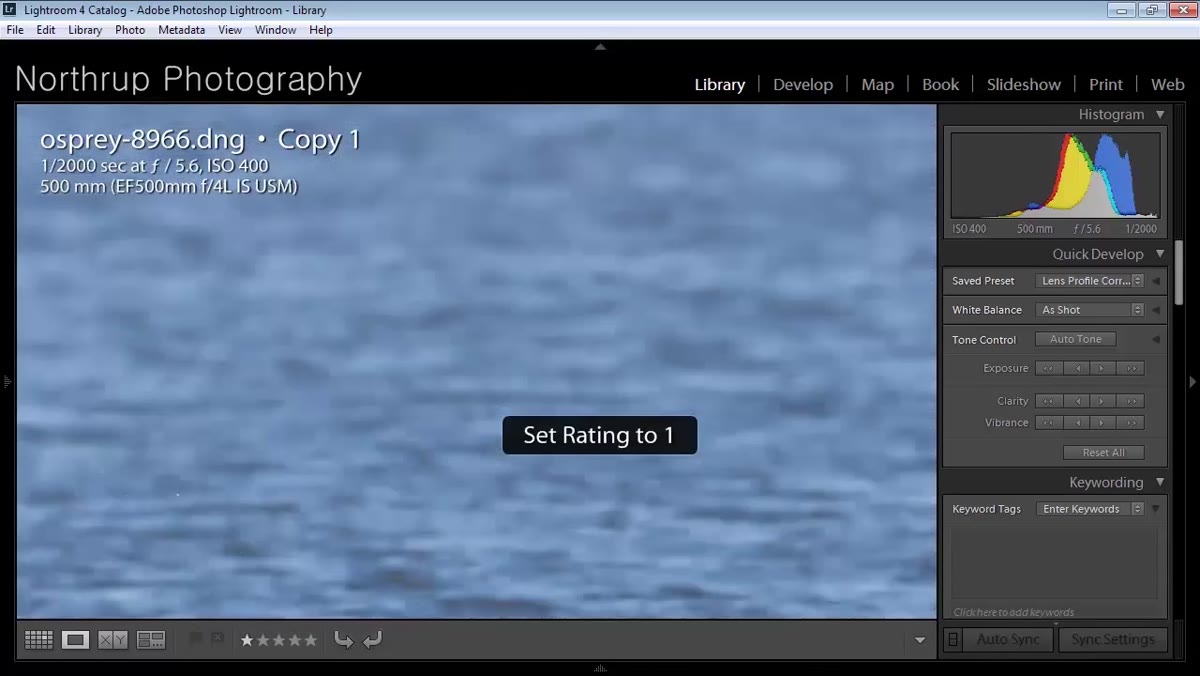1200x676 pixels.
Task: Click the osprey water photo
Action: 476,361
